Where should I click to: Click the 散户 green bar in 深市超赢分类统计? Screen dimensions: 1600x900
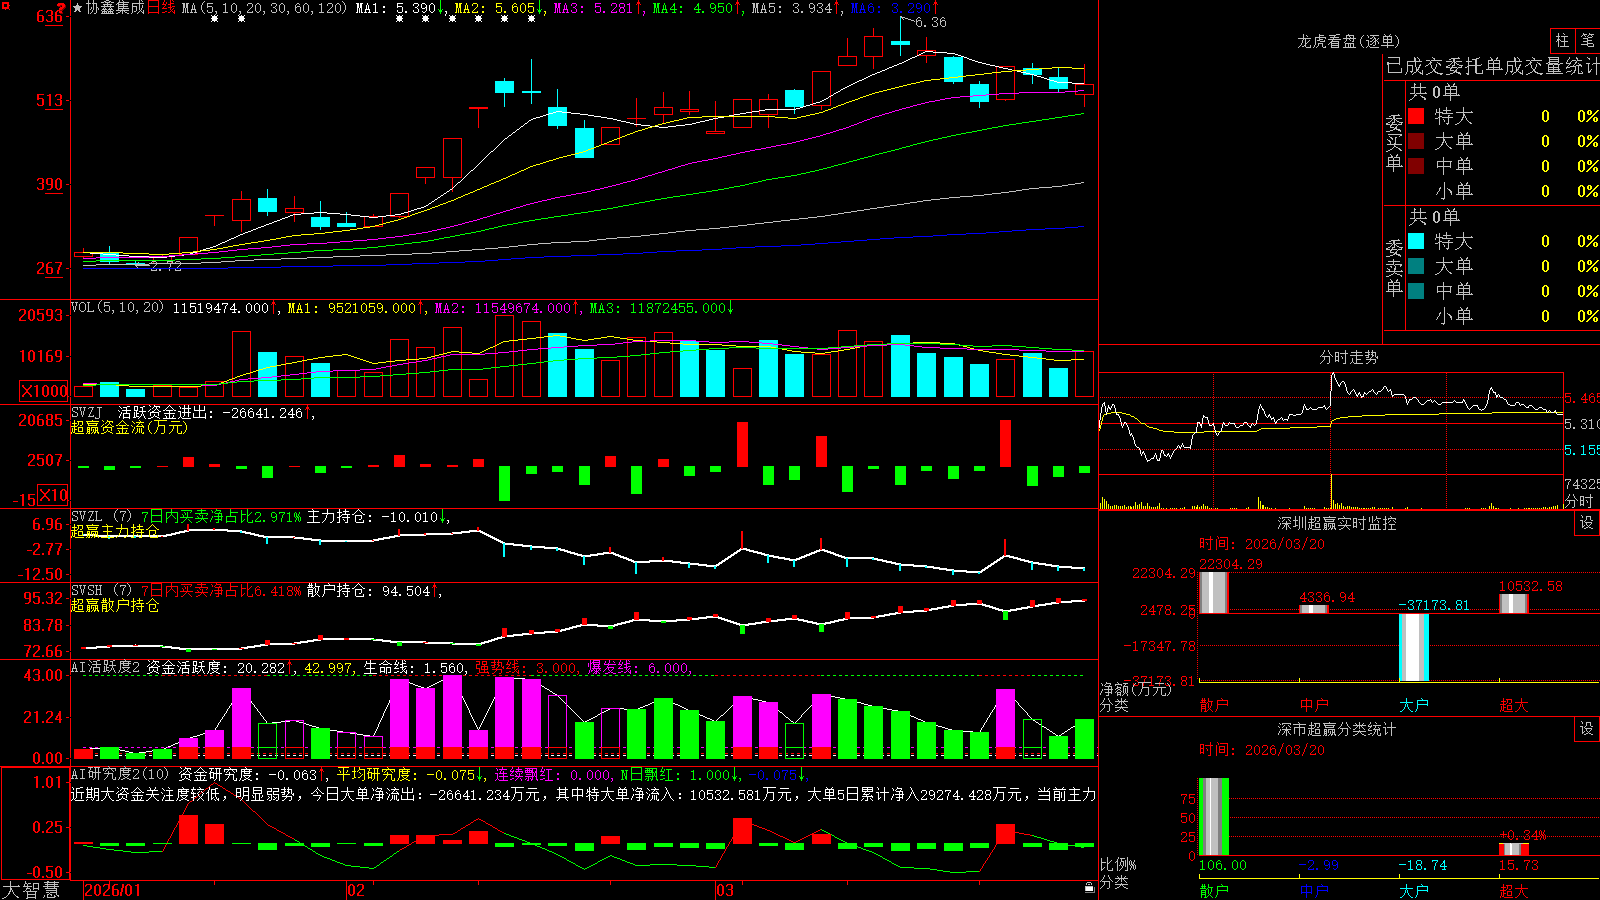(x=1214, y=817)
